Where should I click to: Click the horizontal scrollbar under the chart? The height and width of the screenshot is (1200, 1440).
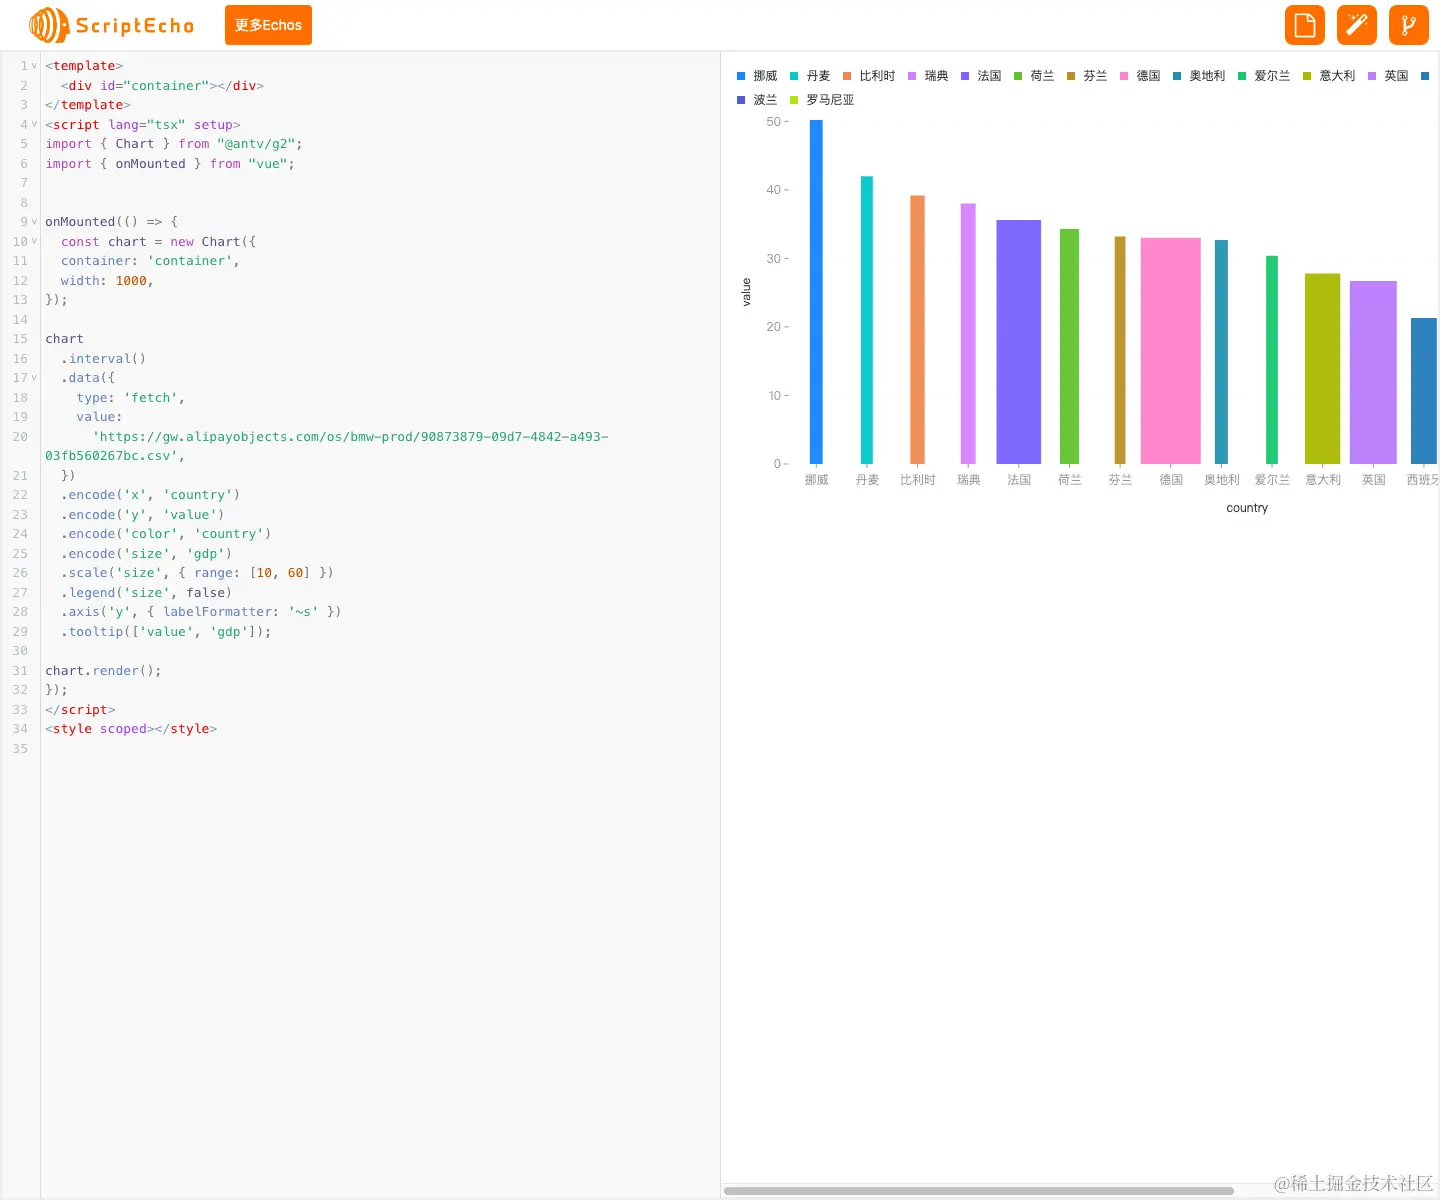(978, 1191)
